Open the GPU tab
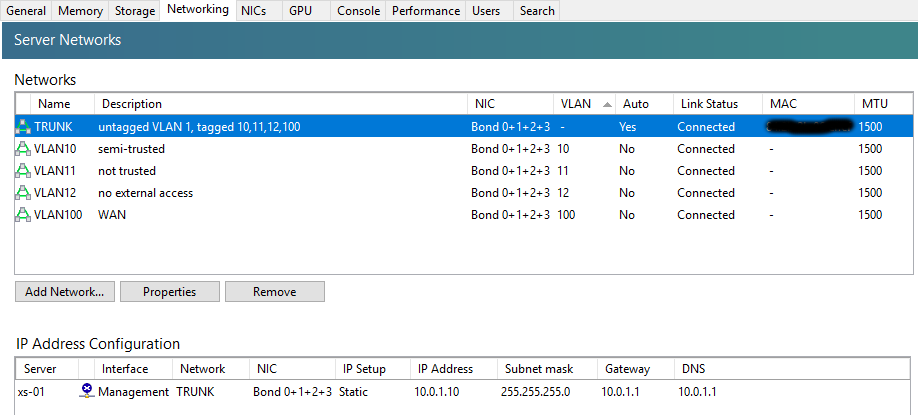This screenshot has width=918, height=415. click(x=300, y=11)
